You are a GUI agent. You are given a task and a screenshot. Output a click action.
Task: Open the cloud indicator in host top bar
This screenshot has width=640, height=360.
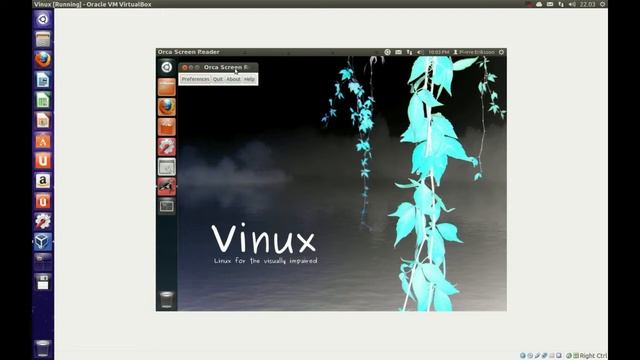(539, 4)
